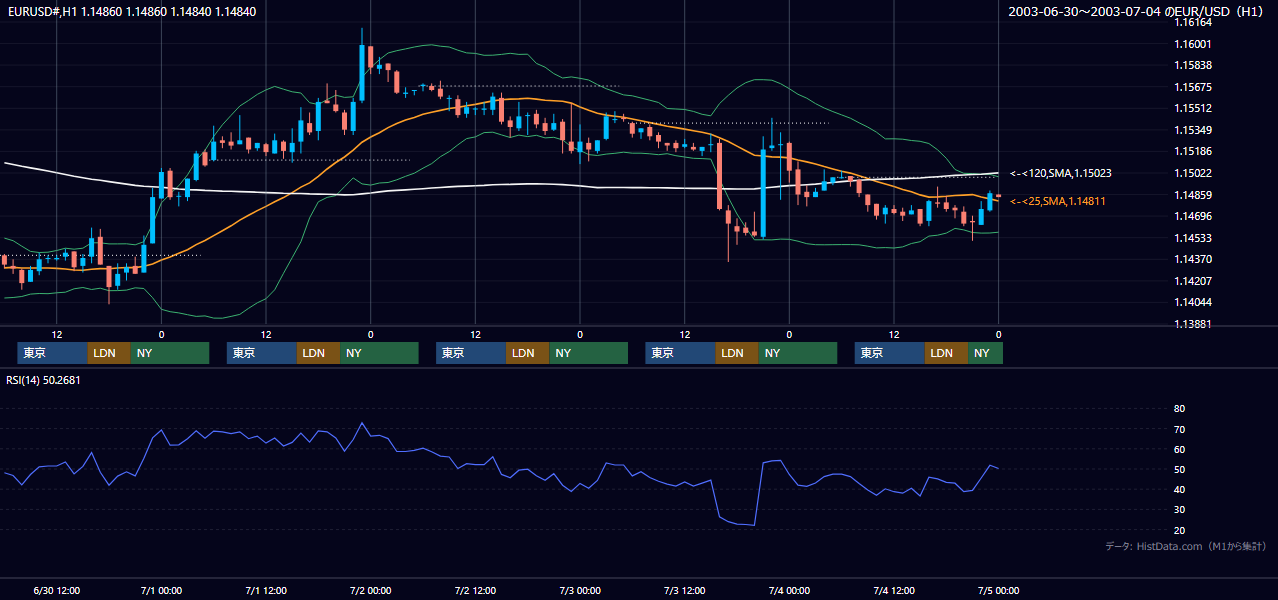Click the 7/5 00:00 date axis label
The image size is (1278, 600).
[998, 590]
